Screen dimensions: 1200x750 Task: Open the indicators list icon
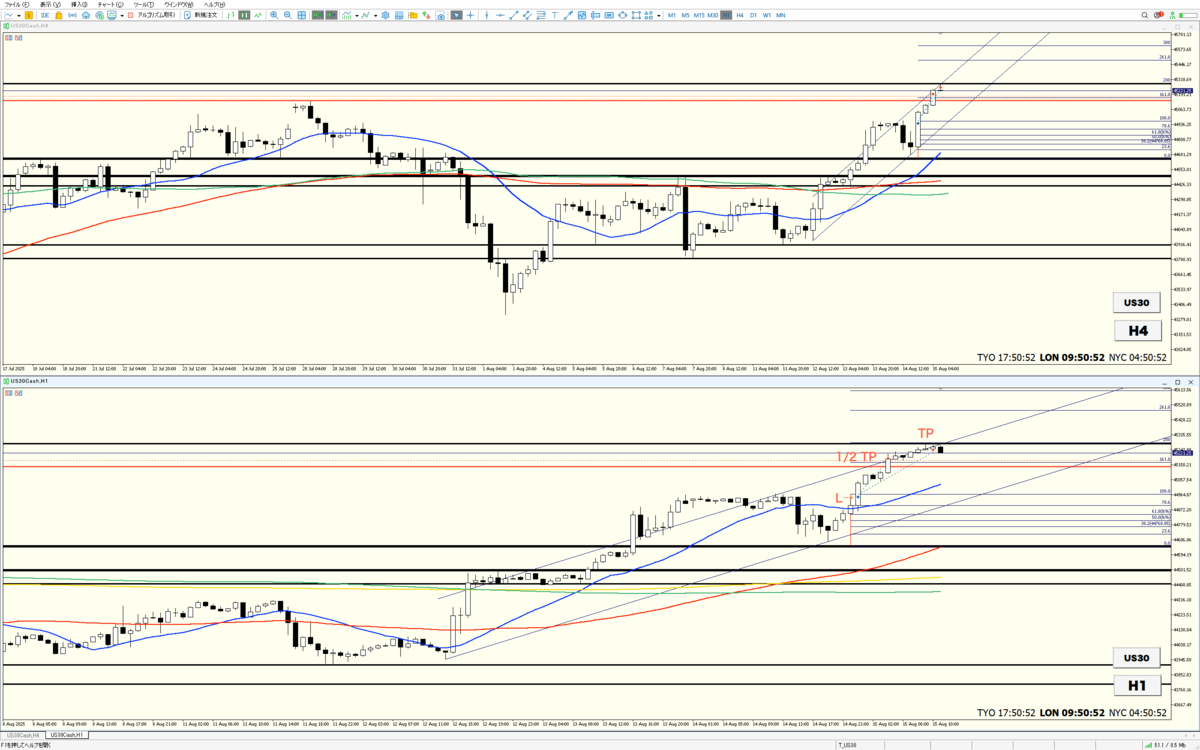pyautogui.click(x=346, y=15)
